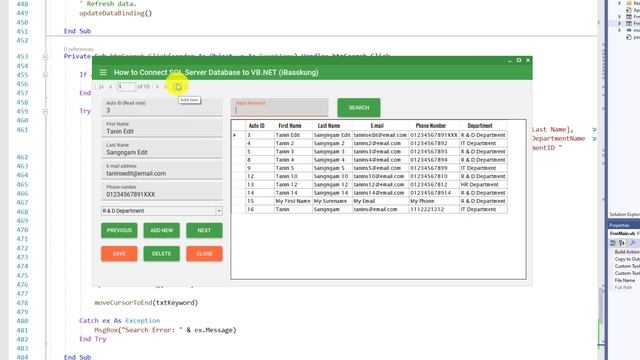Click the Catch ex As Exception line
This screenshot has height=360, width=640.
click(120, 321)
